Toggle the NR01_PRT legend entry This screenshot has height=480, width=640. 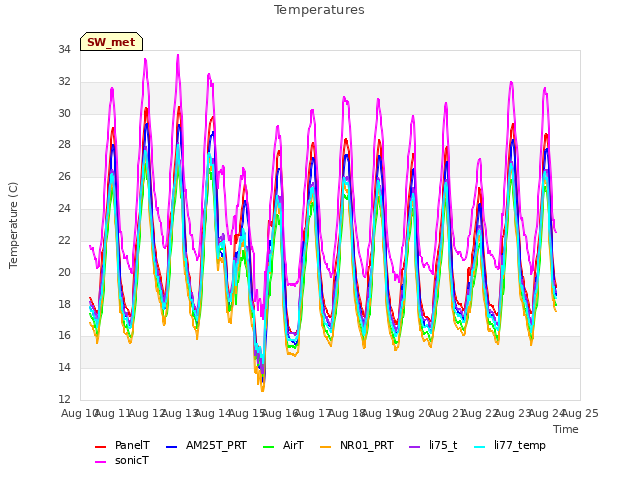coord(357,445)
